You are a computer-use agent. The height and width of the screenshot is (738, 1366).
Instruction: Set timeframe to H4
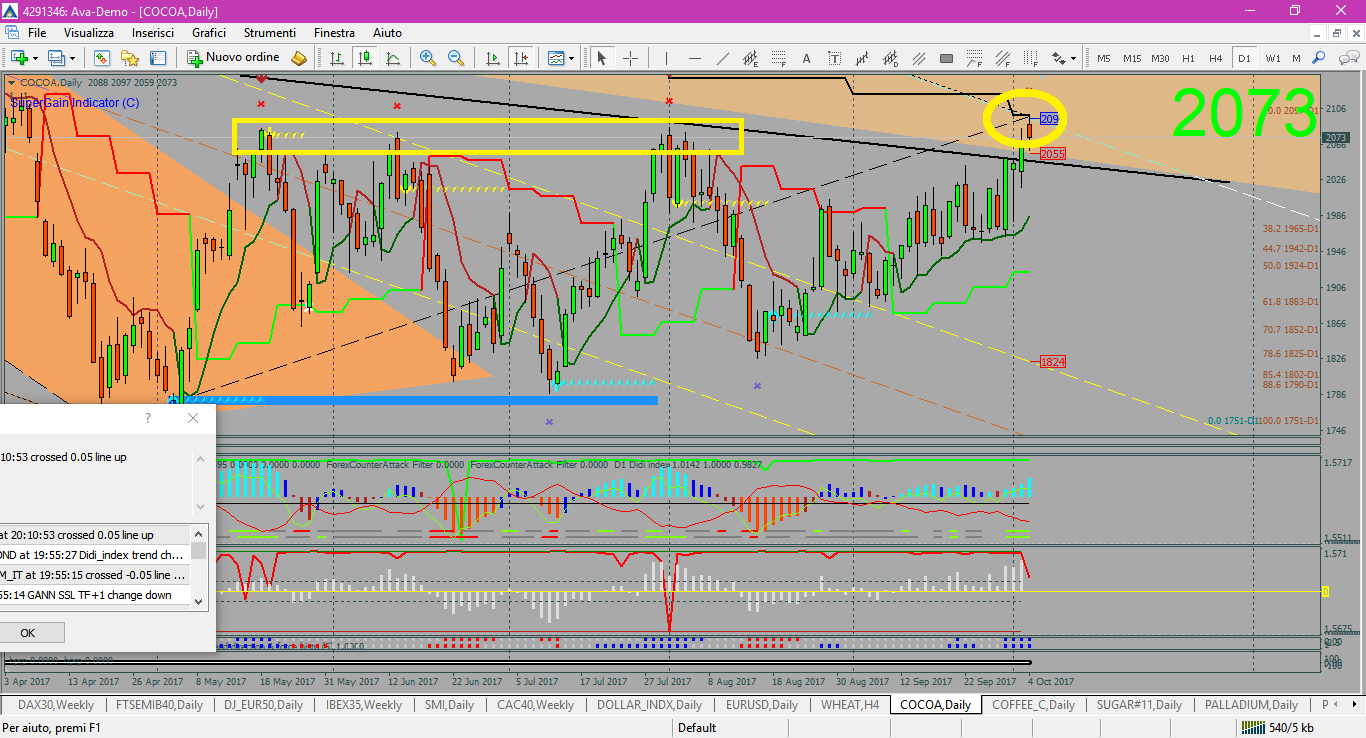pos(1215,58)
